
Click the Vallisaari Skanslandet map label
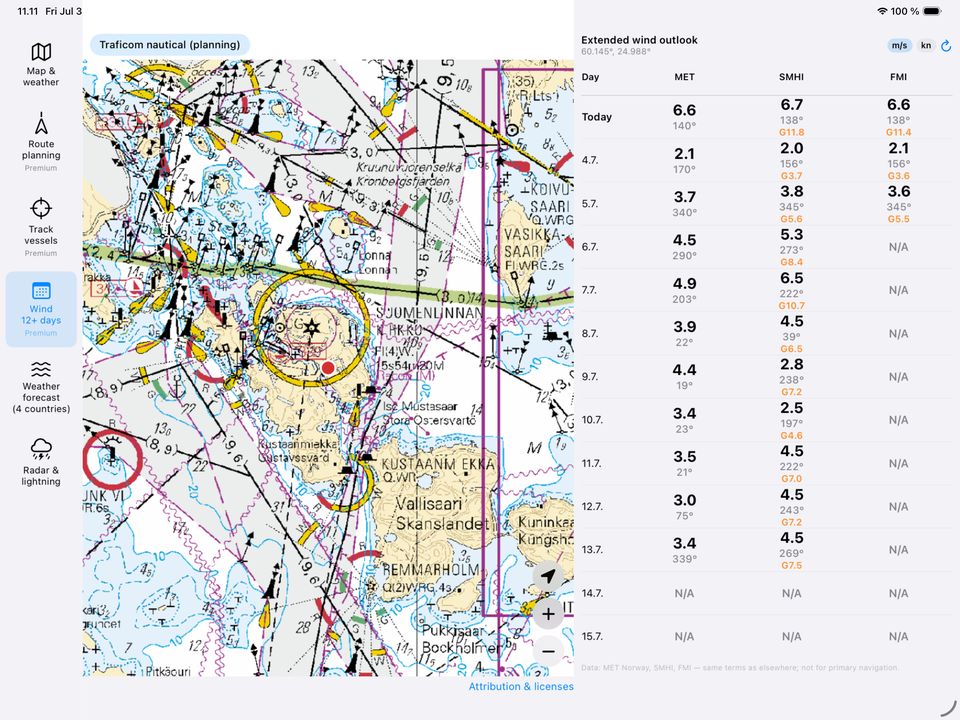pyautogui.click(x=442, y=514)
